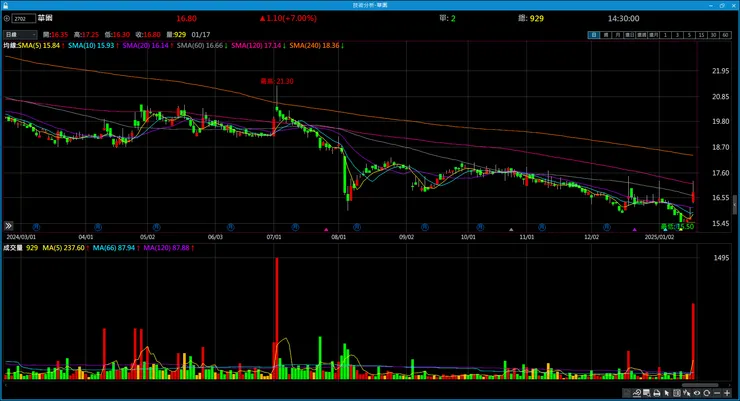
Task: Select the crosshair cursor tool icon
Action: point(687,393)
